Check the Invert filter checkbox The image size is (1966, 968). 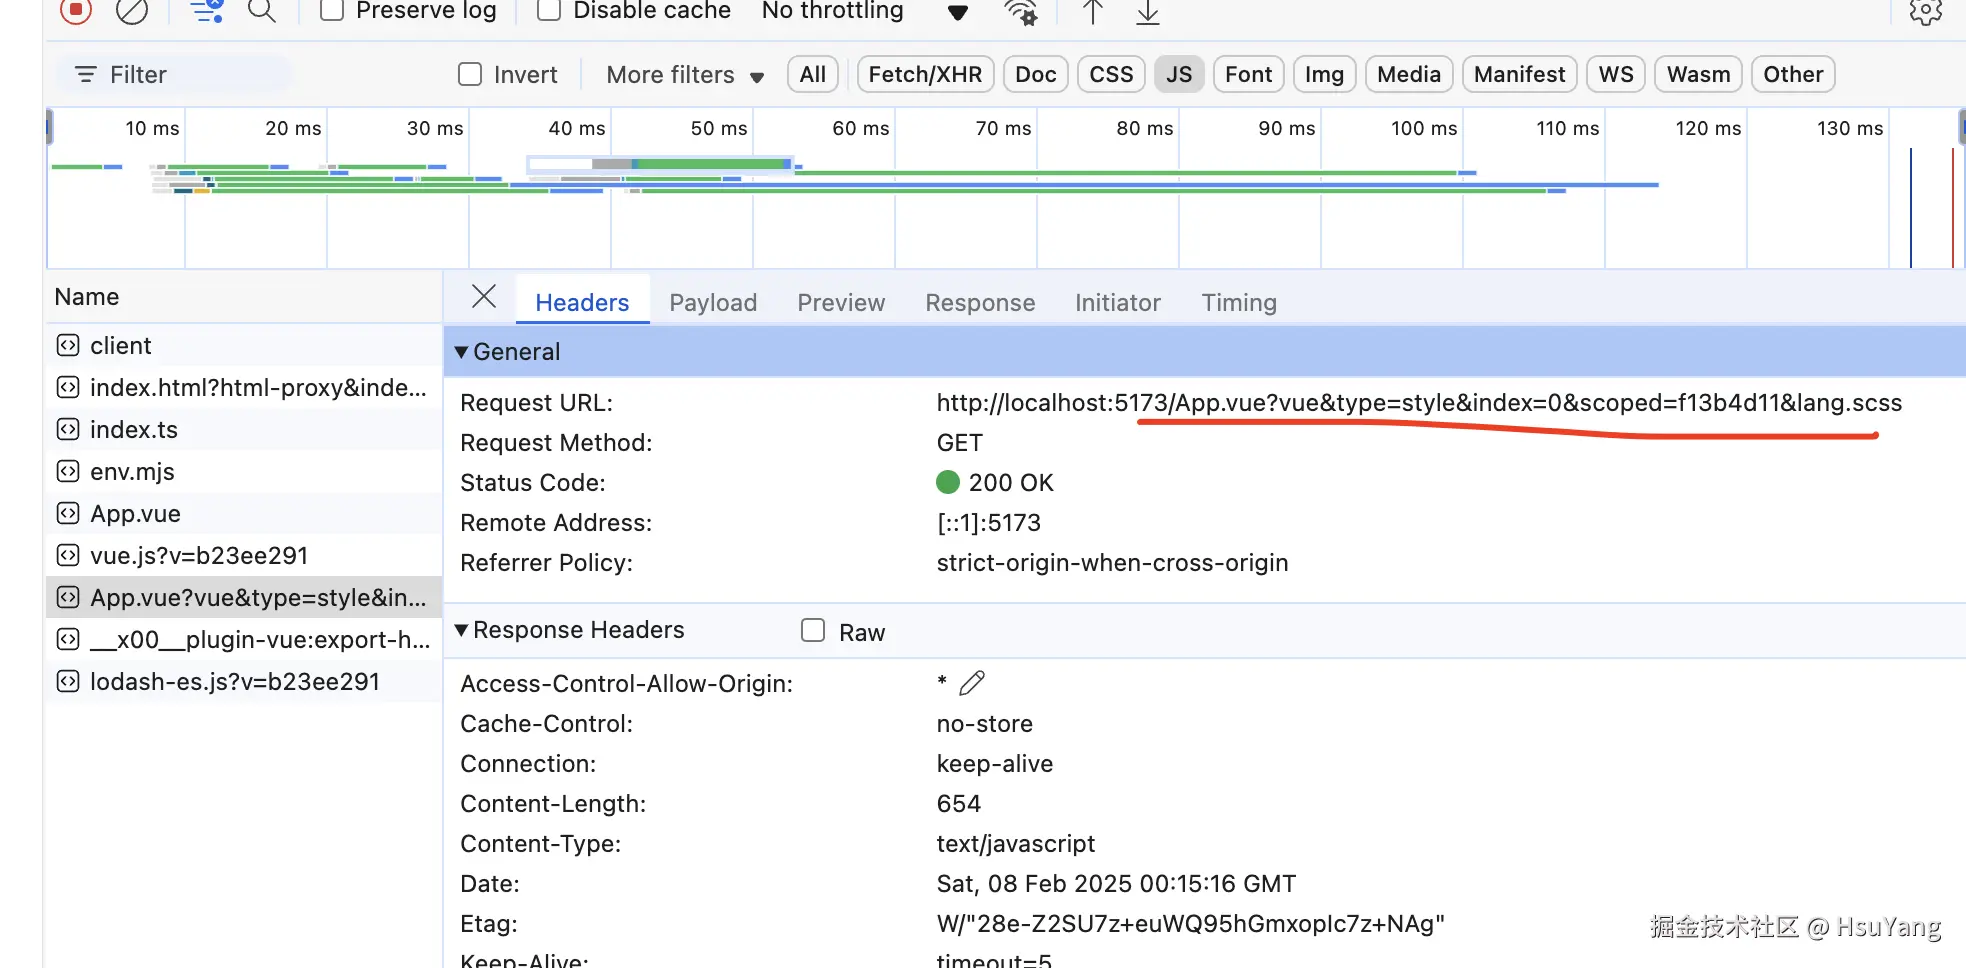[470, 74]
